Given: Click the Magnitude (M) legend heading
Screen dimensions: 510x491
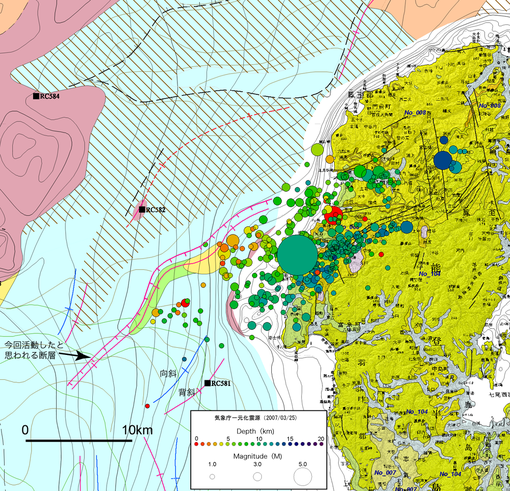Looking at the screenshot, I should pos(257,456).
